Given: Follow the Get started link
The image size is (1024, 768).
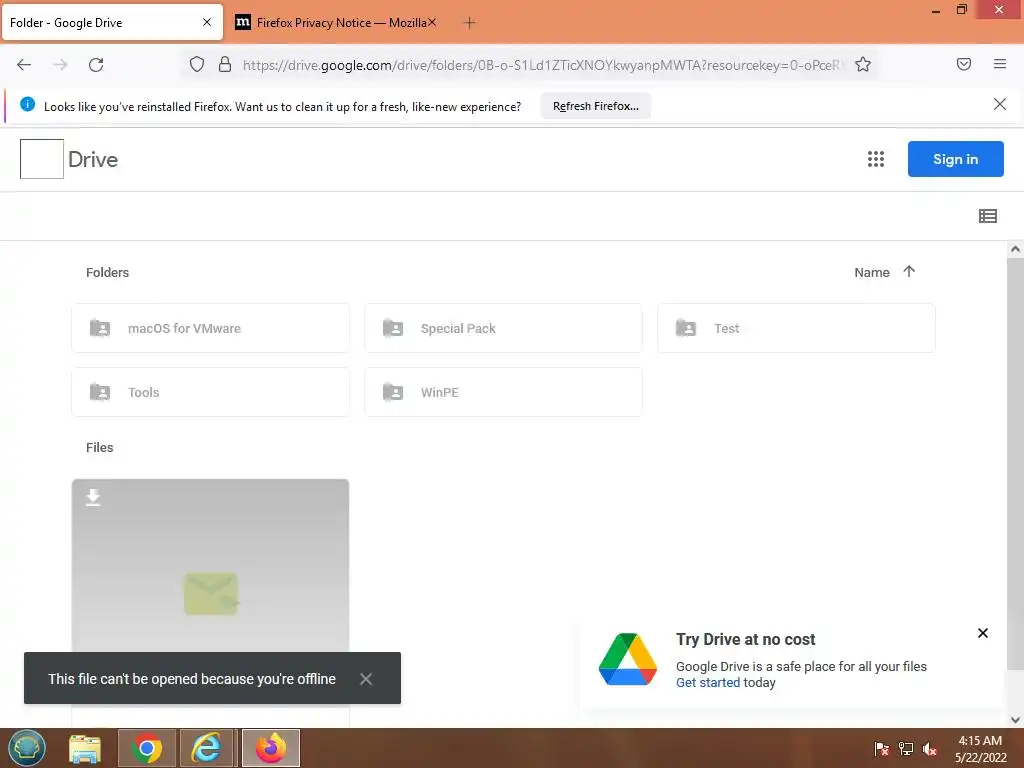Looking at the screenshot, I should (x=708, y=682).
